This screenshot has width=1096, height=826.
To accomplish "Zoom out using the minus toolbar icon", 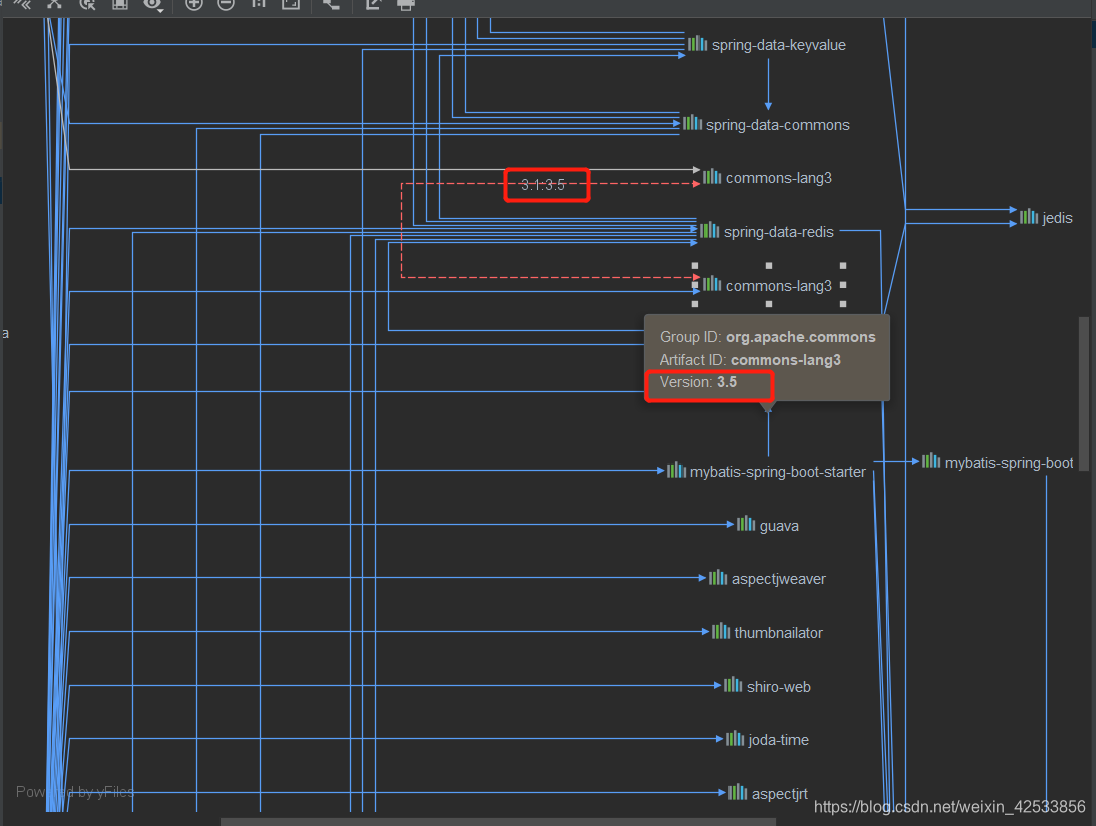I will 226,4.
